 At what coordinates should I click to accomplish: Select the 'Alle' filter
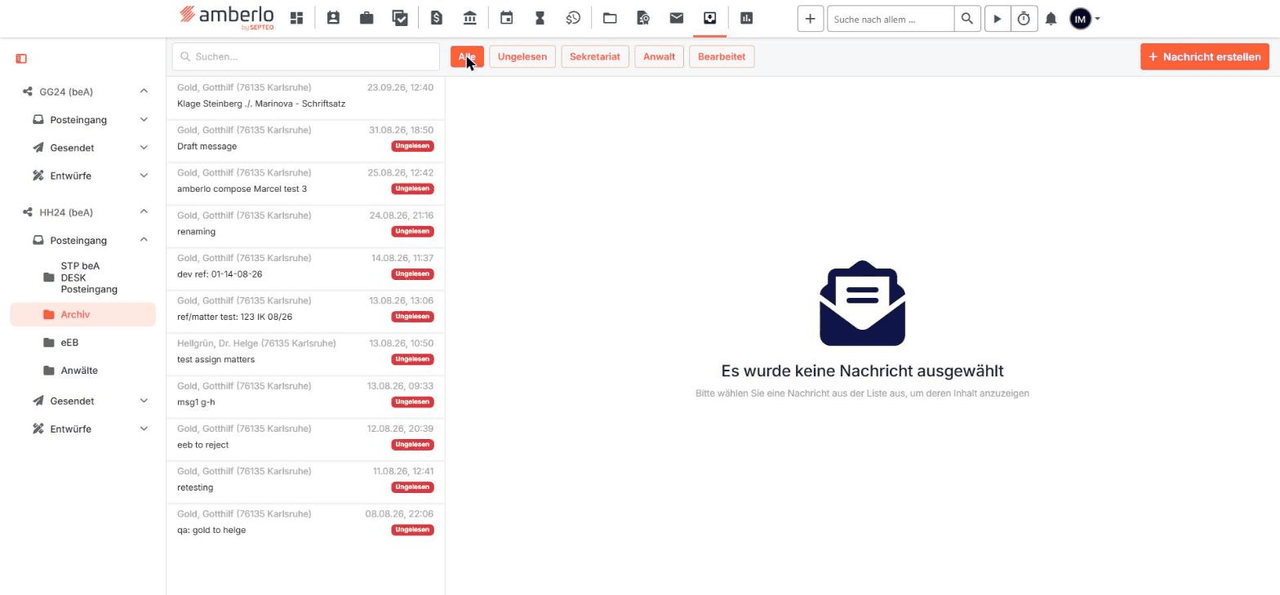tap(467, 57)
